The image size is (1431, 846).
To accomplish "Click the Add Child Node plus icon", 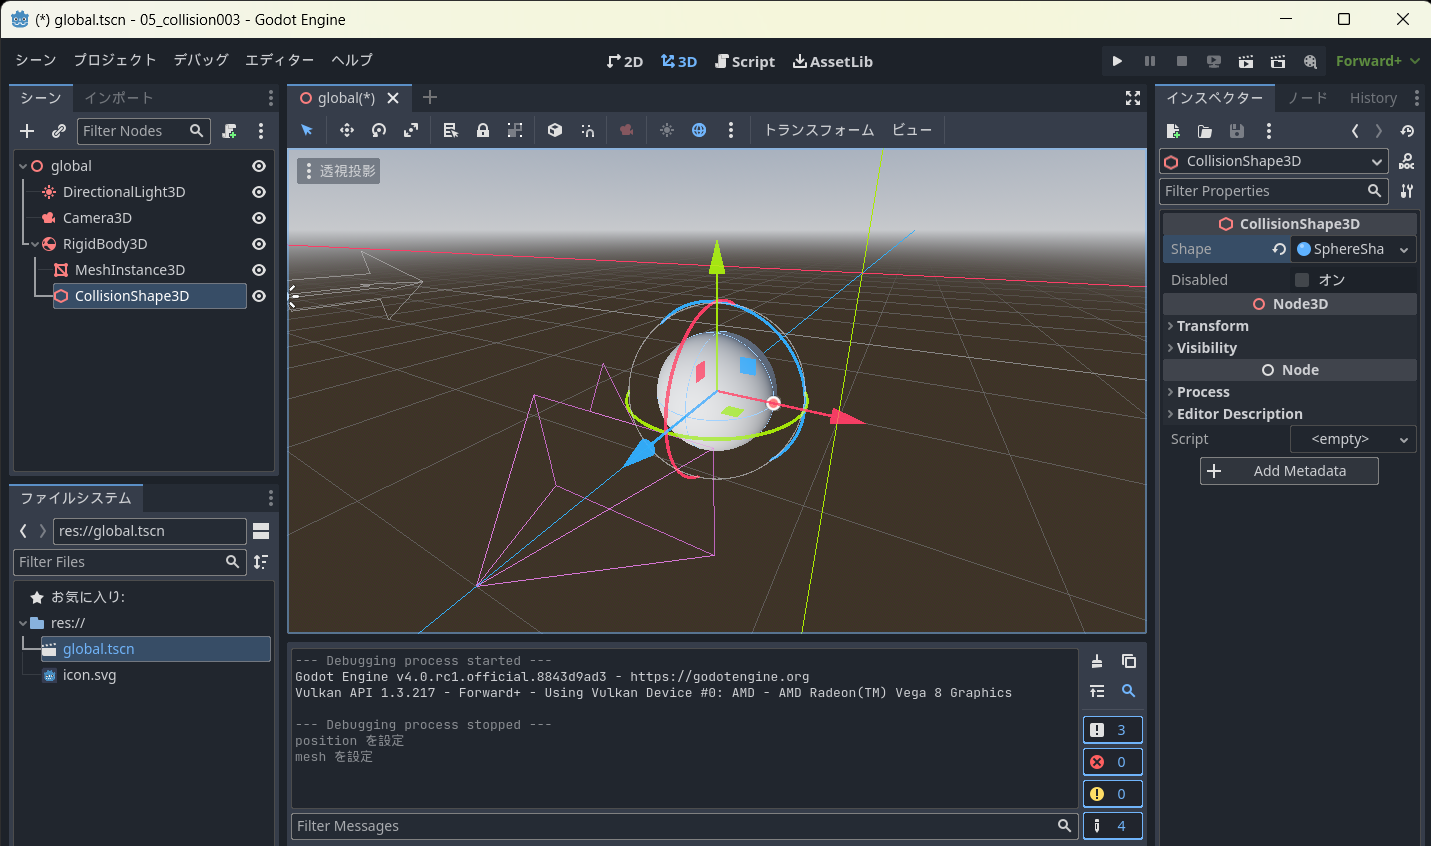I will (x=26, y=131).
